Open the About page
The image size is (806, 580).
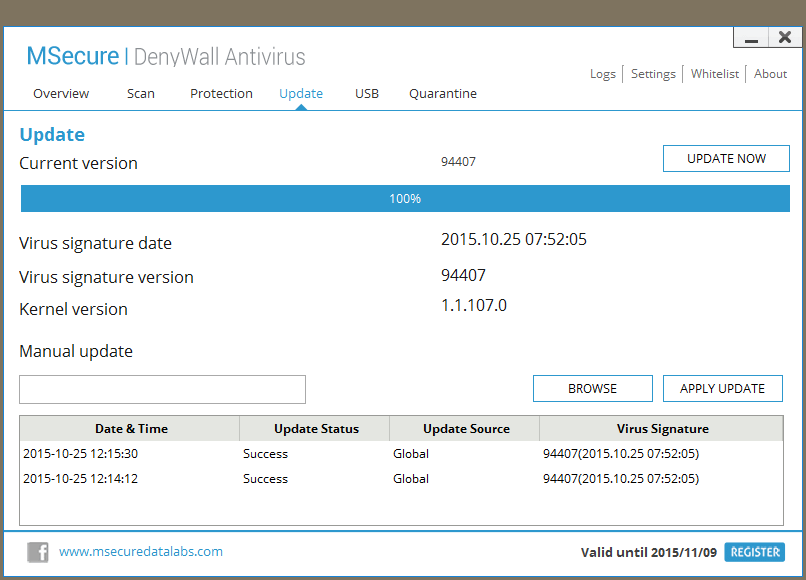coord(771,74)
